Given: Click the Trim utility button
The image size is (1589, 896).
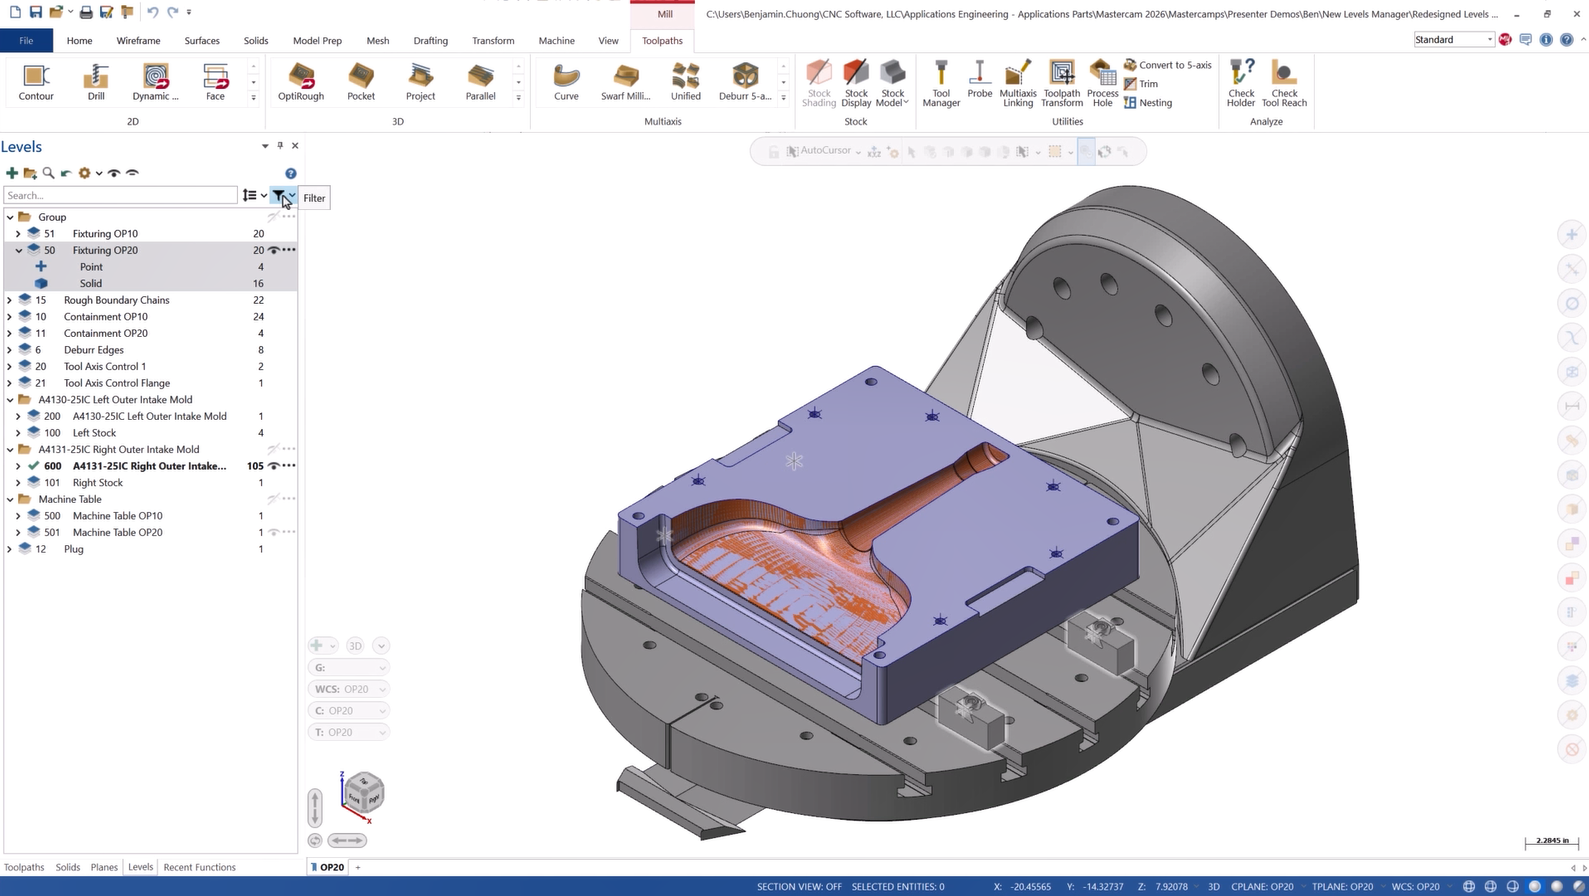Looking at the screenshot, I should [x=1141, y=84].
